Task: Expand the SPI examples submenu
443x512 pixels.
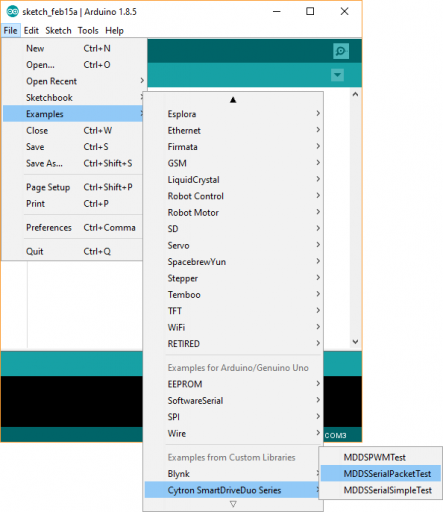Action: click(x=233, y=417)
